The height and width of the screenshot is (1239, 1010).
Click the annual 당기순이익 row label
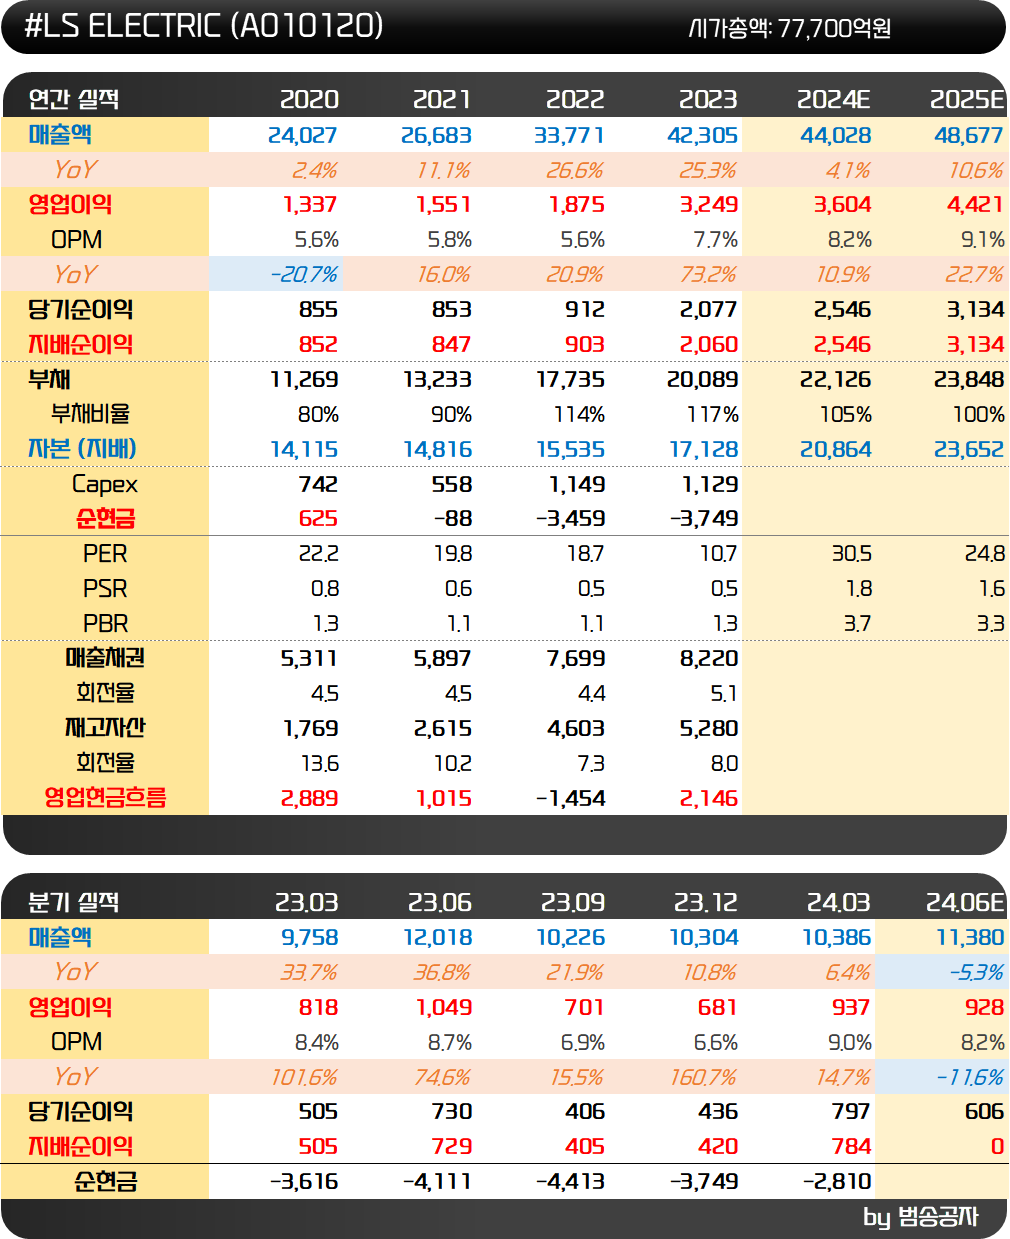[x=80, y=309]
